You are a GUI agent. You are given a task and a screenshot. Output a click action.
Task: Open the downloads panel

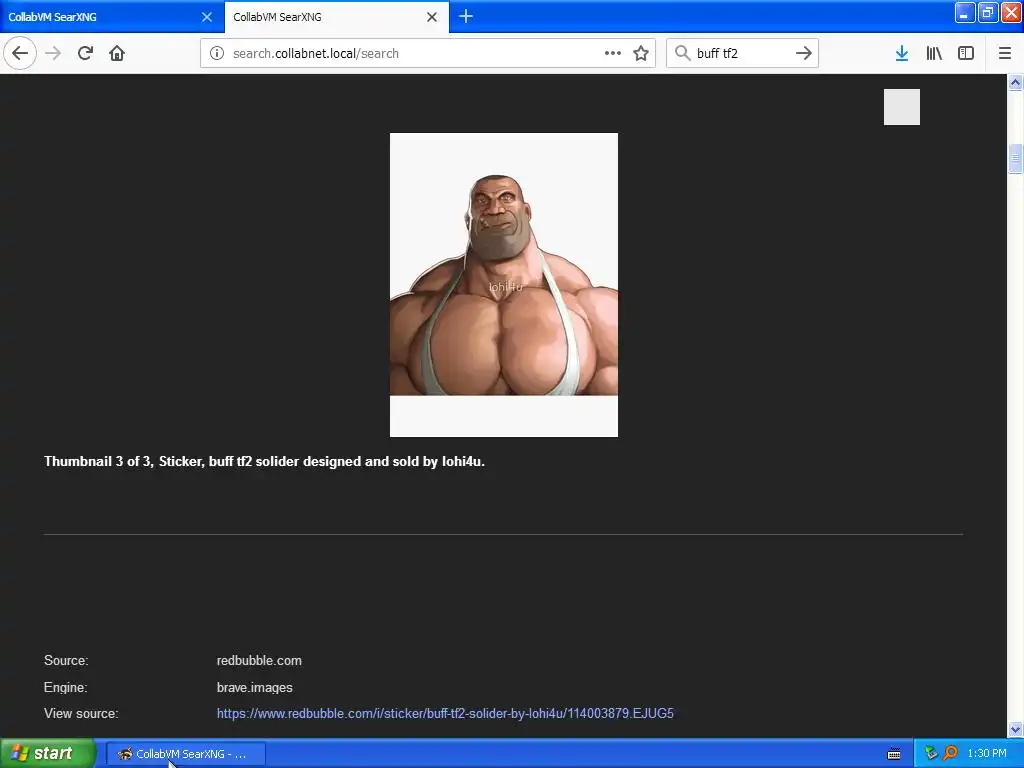pyautogui.click(x=902, y=54)
